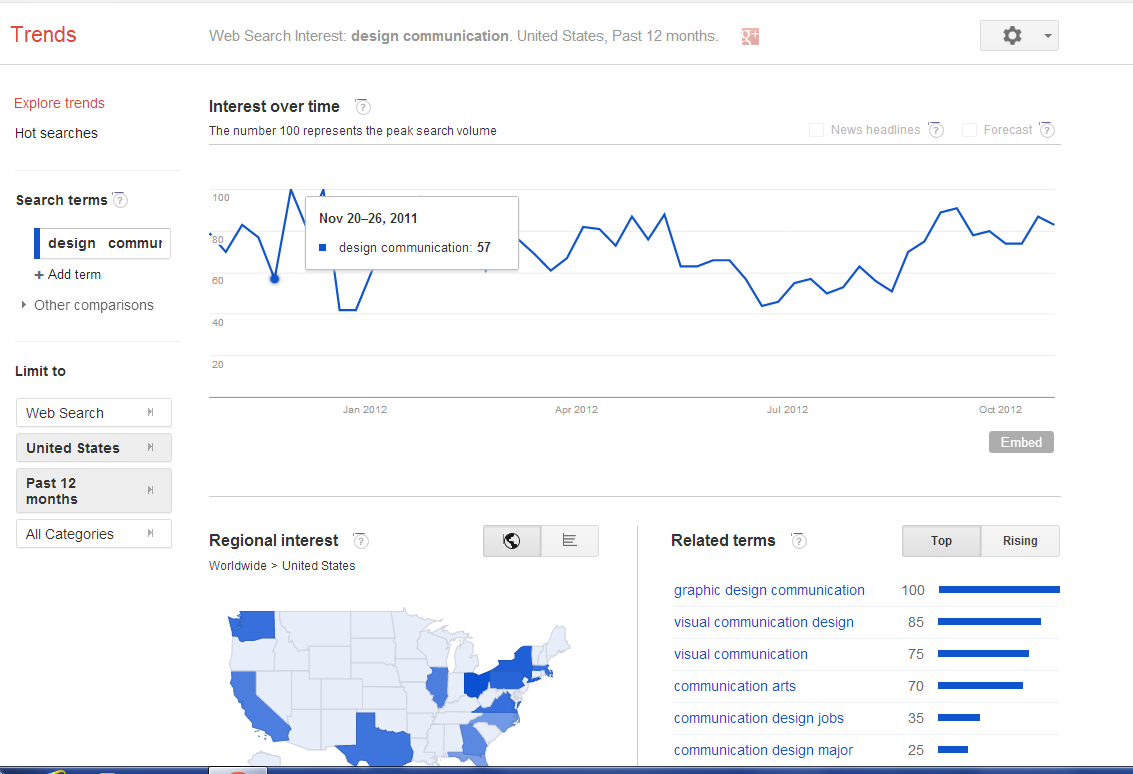Open the settings gear menu
This screenshot has height=774, width=1133.
(x=1018, y=36)
